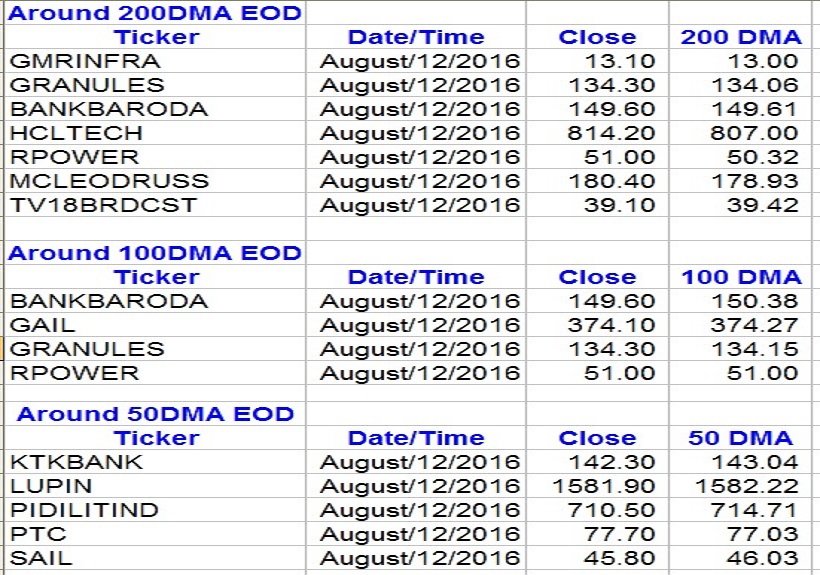Select the PIDILITIND ticker cell
Image resolution: width=820 pixels, height=575 pixels.
(84, 510)
